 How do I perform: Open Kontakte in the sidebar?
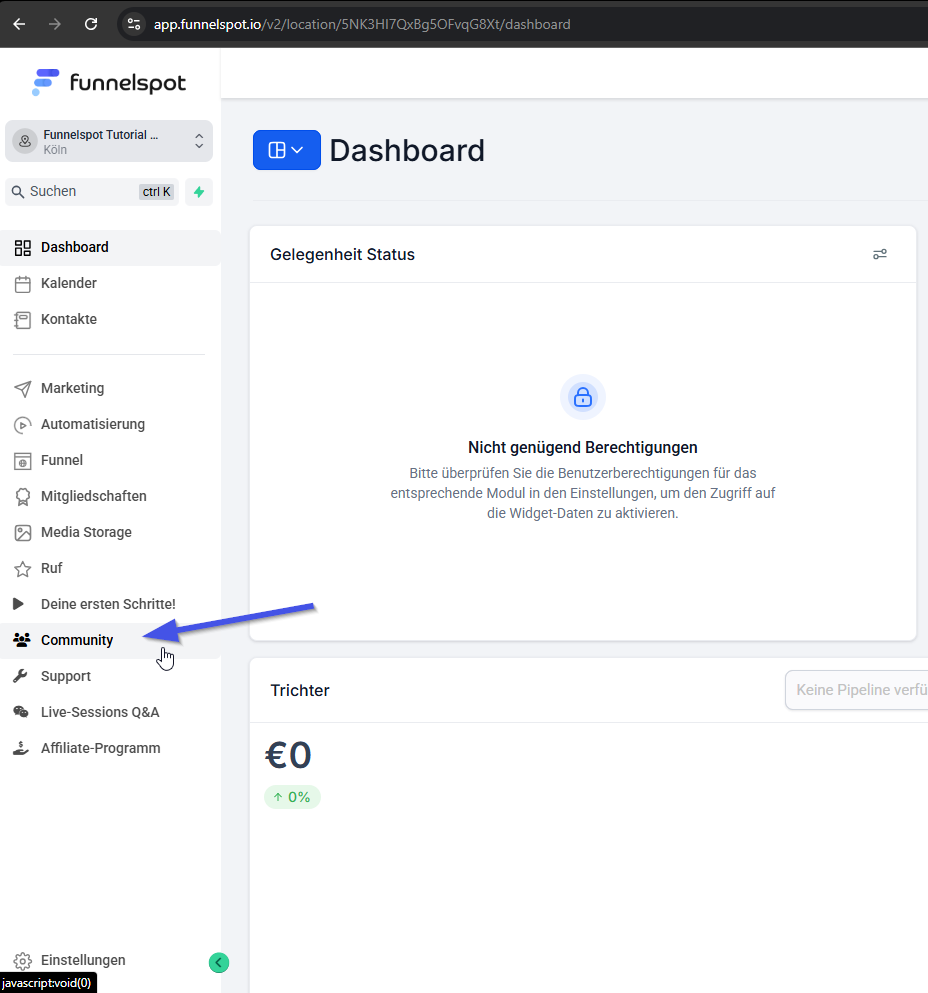tap(109, 319)
